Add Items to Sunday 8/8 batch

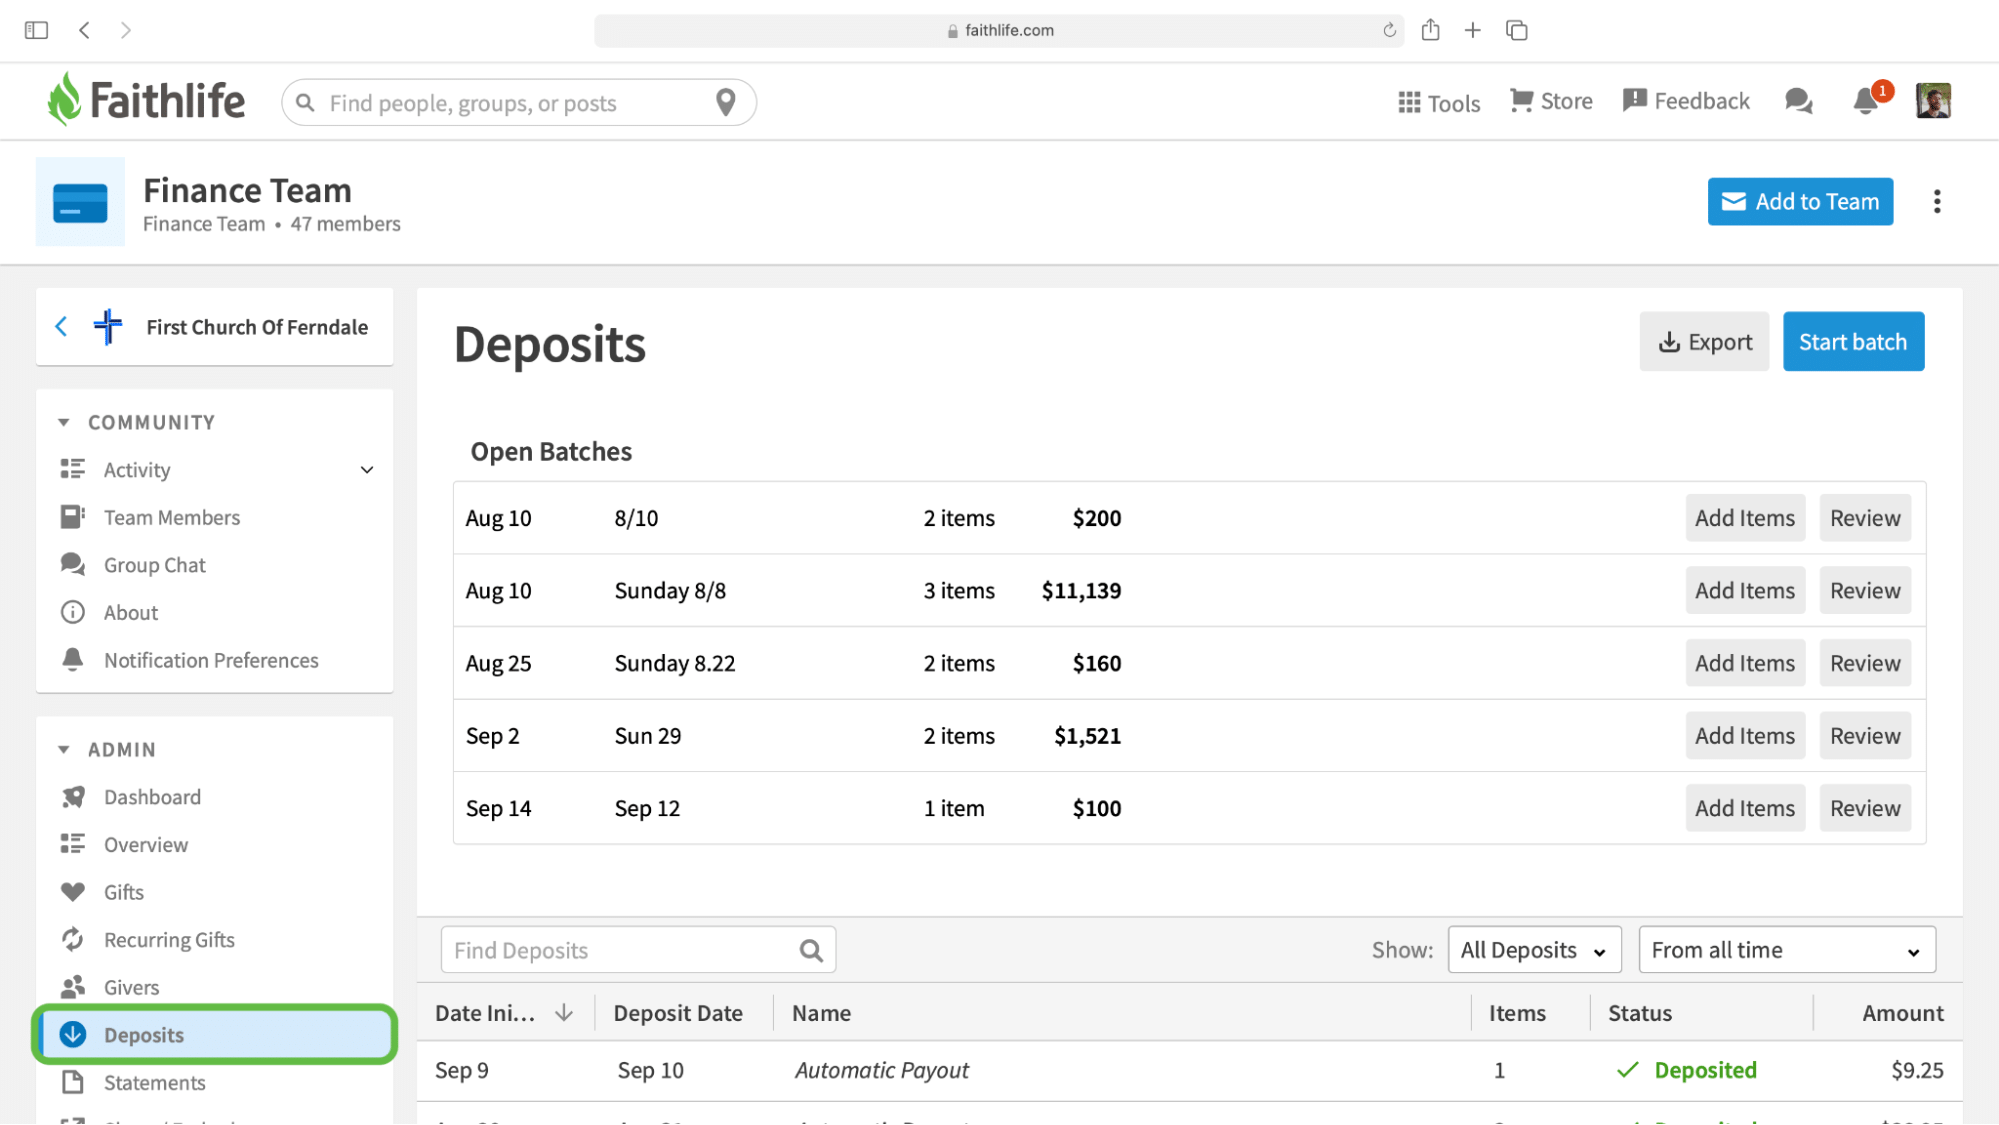1745,591
